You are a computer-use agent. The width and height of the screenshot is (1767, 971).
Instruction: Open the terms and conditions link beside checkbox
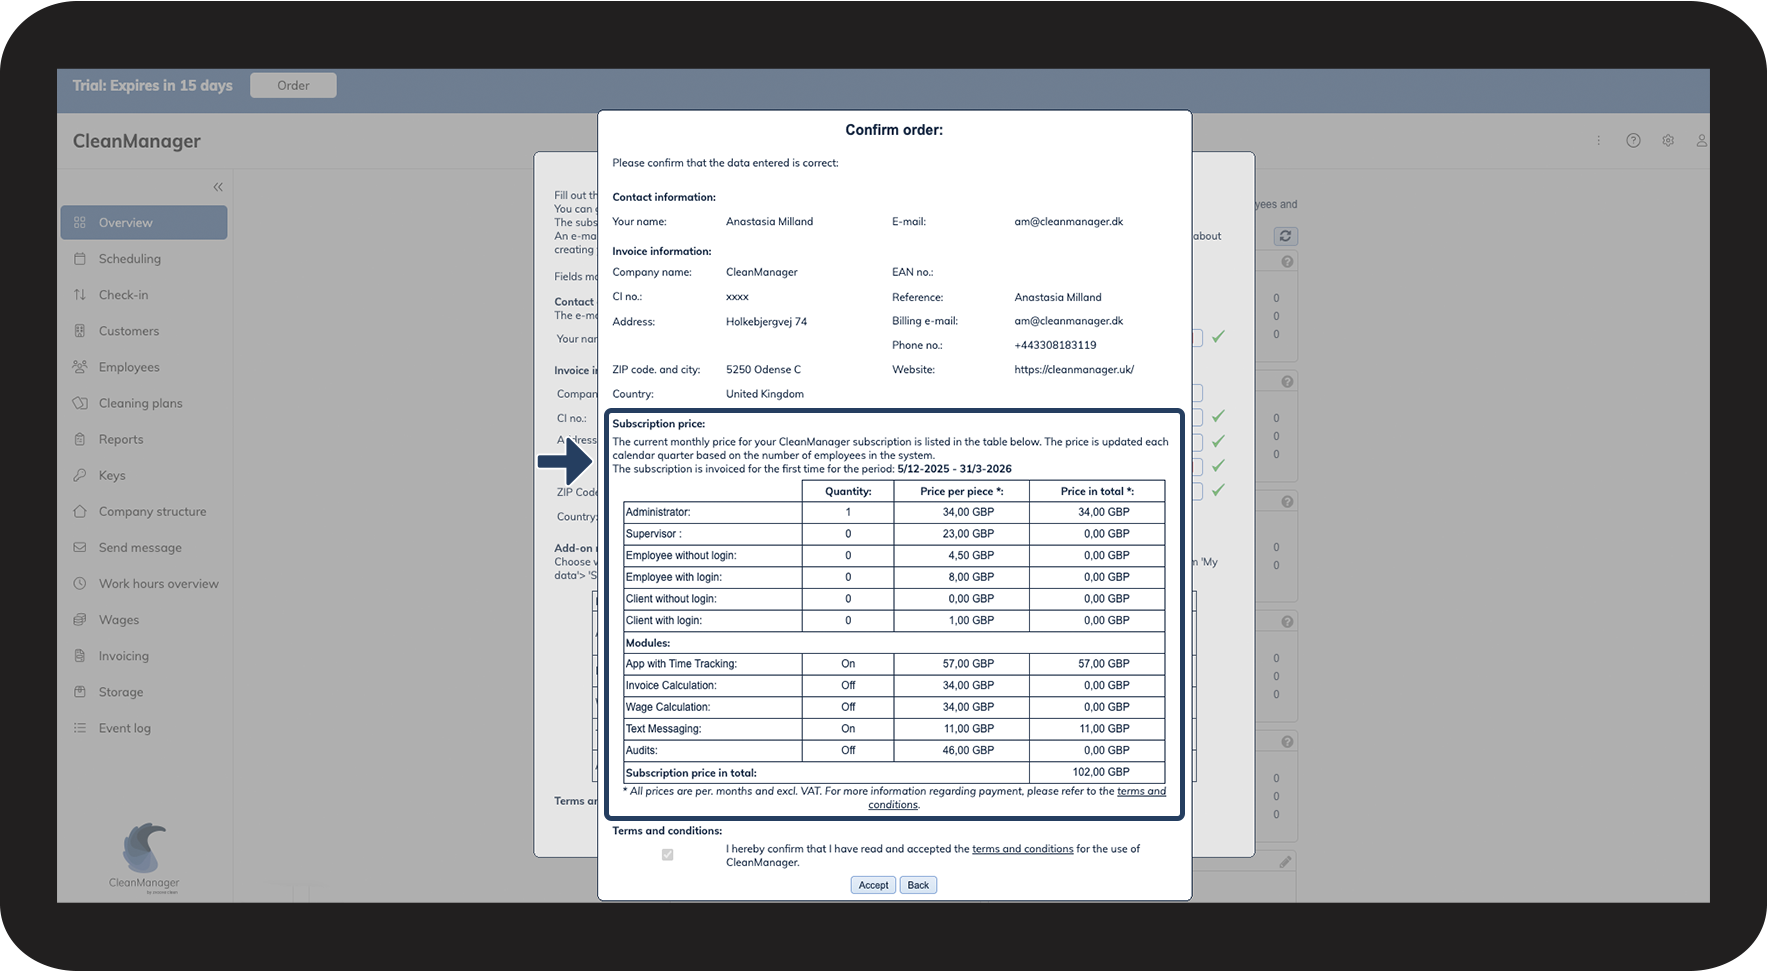click(x=1022, y=849)
